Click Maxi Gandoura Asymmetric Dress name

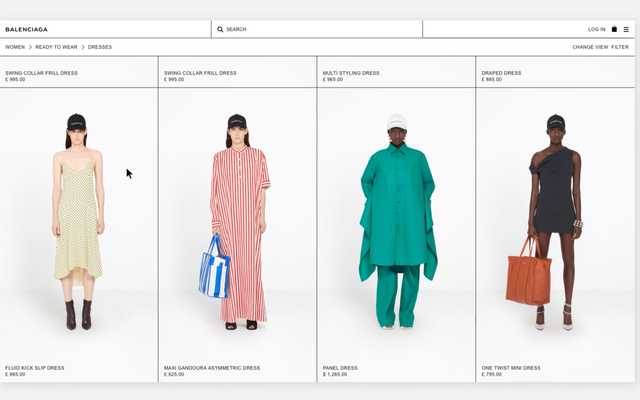[x=212, y=368]
